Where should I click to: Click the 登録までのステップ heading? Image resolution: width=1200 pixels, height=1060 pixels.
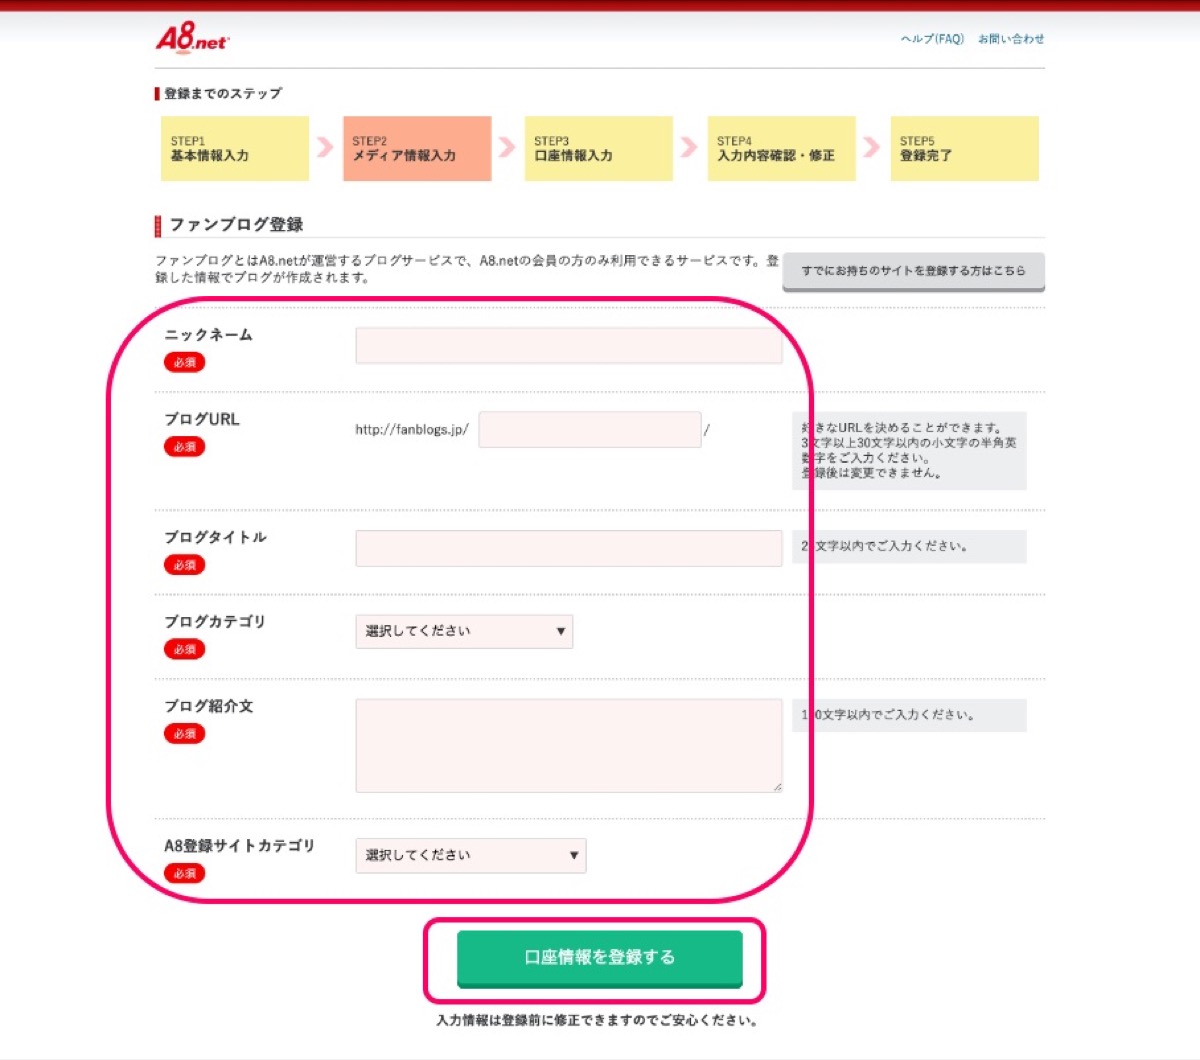[223, 93]
